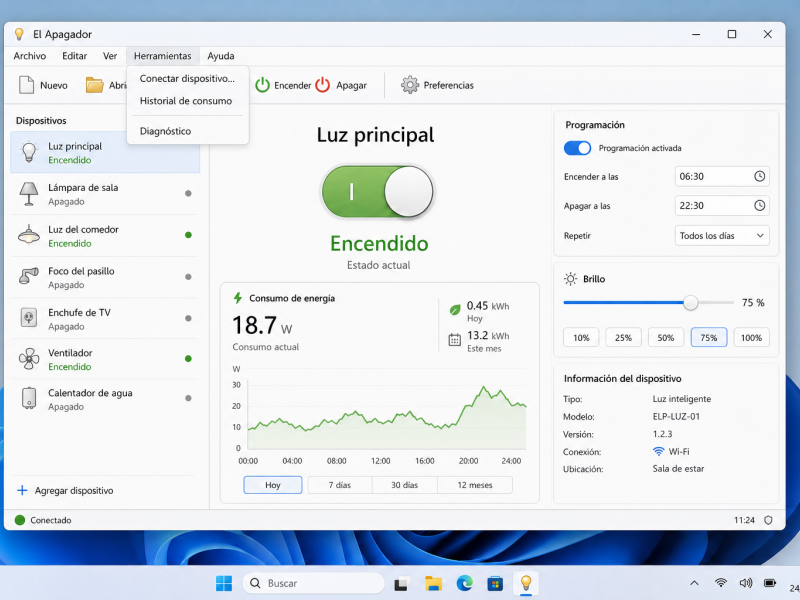This screenshot has width=800, height=600.
Task: Click the Encender a las 06:30 field
Action: tap(721, 177)
